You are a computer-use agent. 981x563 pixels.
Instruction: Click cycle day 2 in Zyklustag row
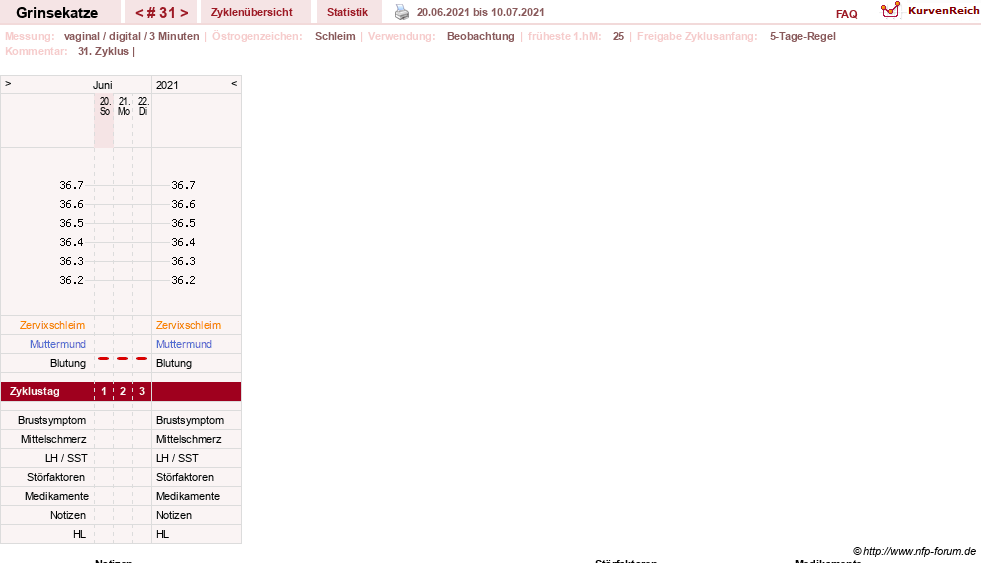point(123,392)
